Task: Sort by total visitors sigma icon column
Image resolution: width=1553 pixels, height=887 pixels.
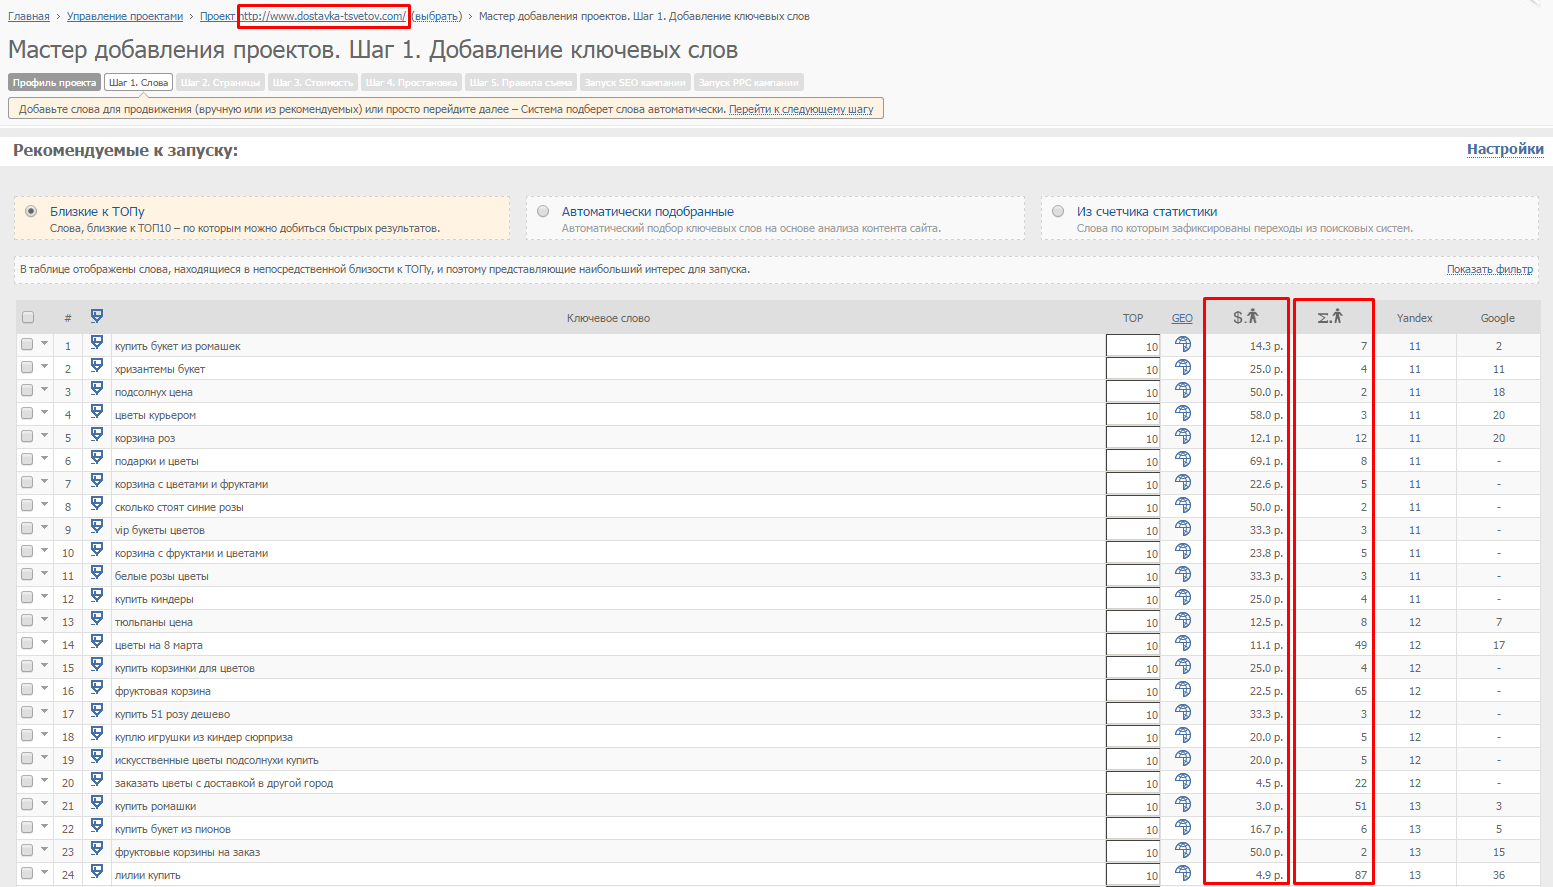Action: click(x=1330, y=317)
